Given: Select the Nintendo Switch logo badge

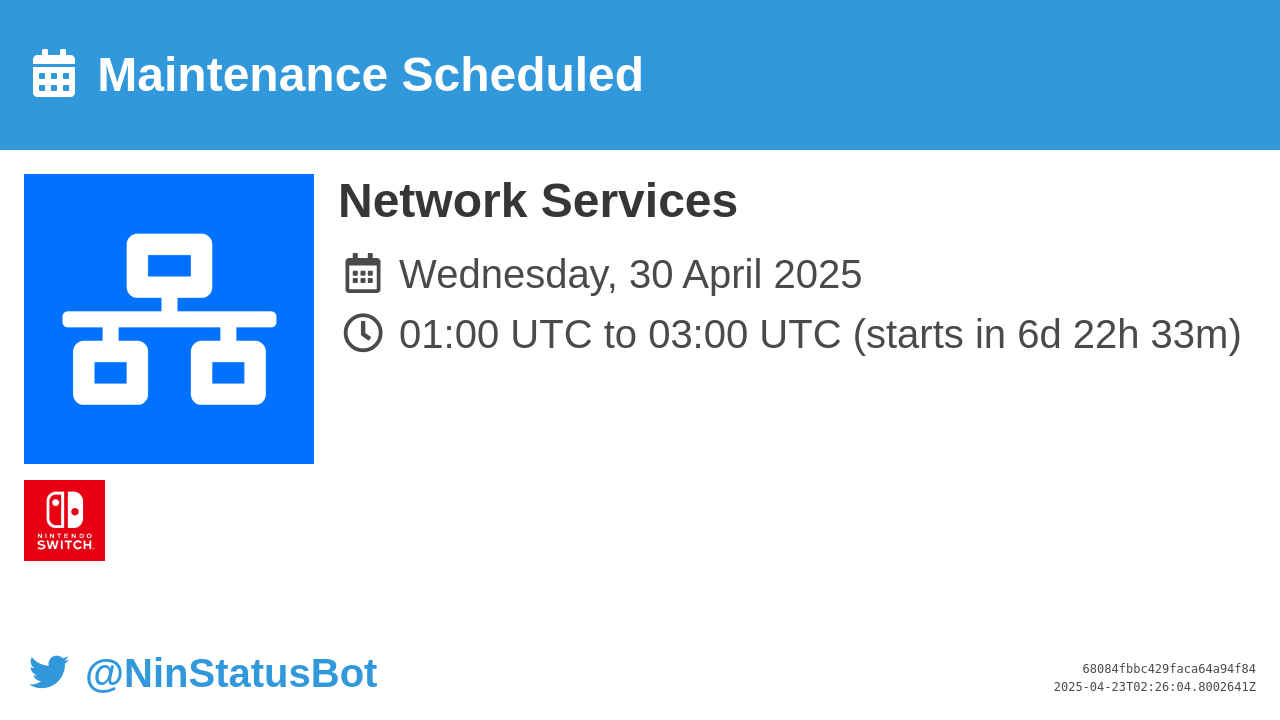Looking at the screenshot, I should coord(64,520).
